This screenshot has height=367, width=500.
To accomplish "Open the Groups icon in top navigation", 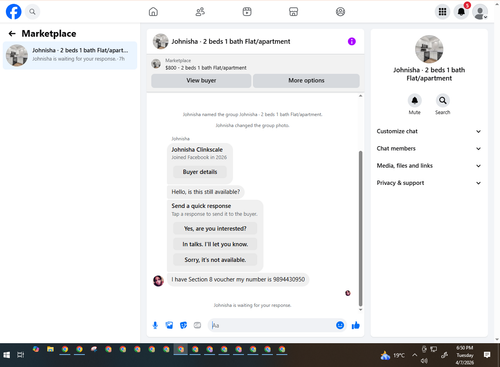I will point(340,12).
